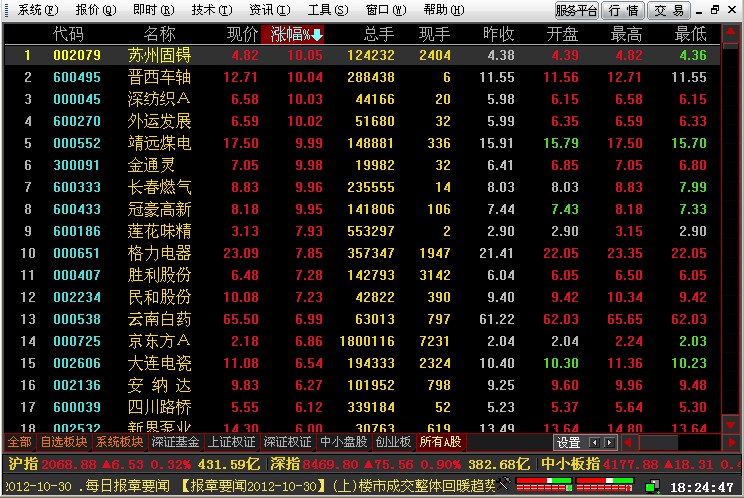This screenshot has width=744, height=498.
Task: Click the 设置 button at the bottom
Action: (x=569, y=442)
